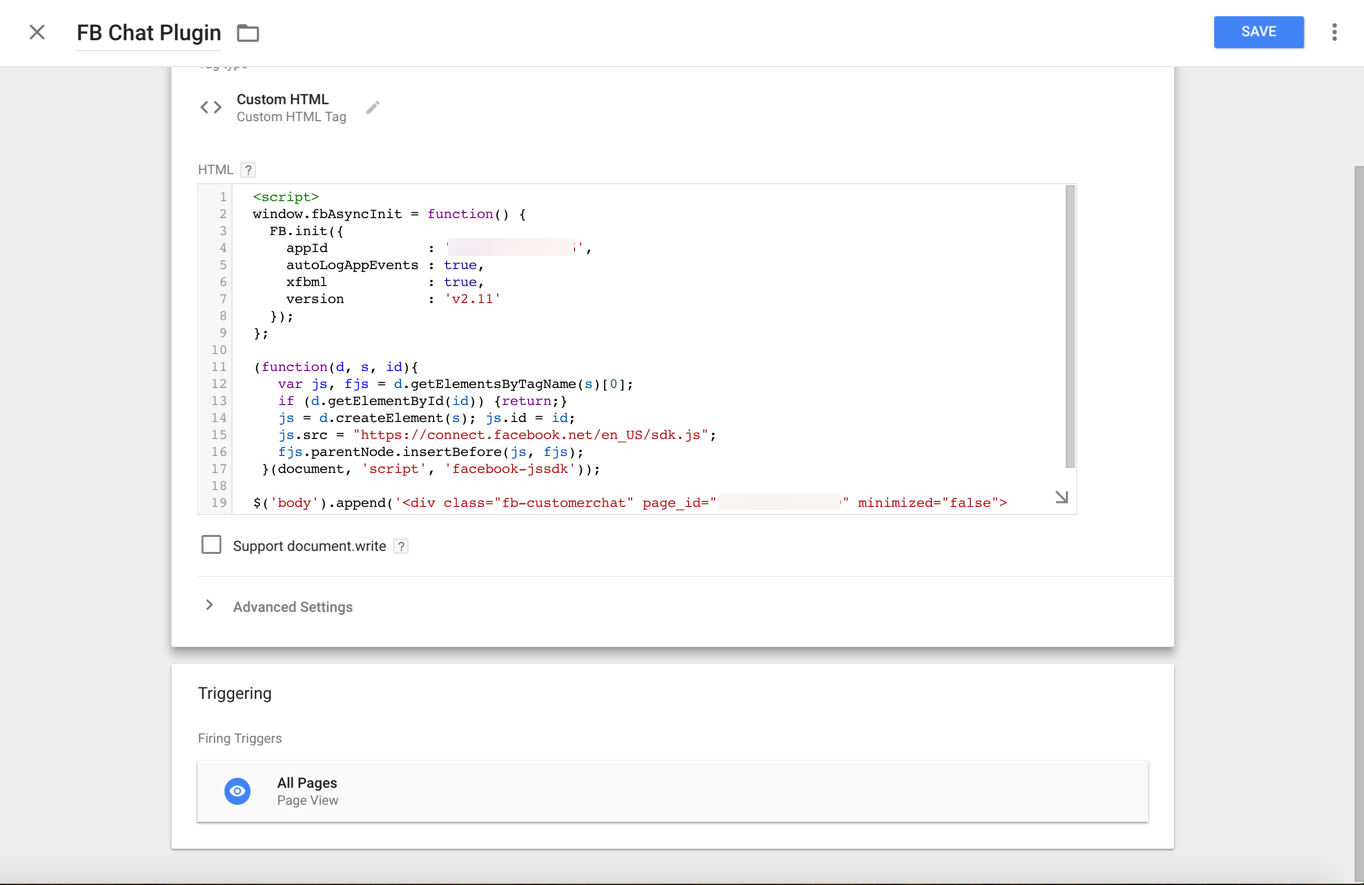Click the 'v2.11' version value
Viewport: 1364px width, 885px height.
click(x=472, y=299)
